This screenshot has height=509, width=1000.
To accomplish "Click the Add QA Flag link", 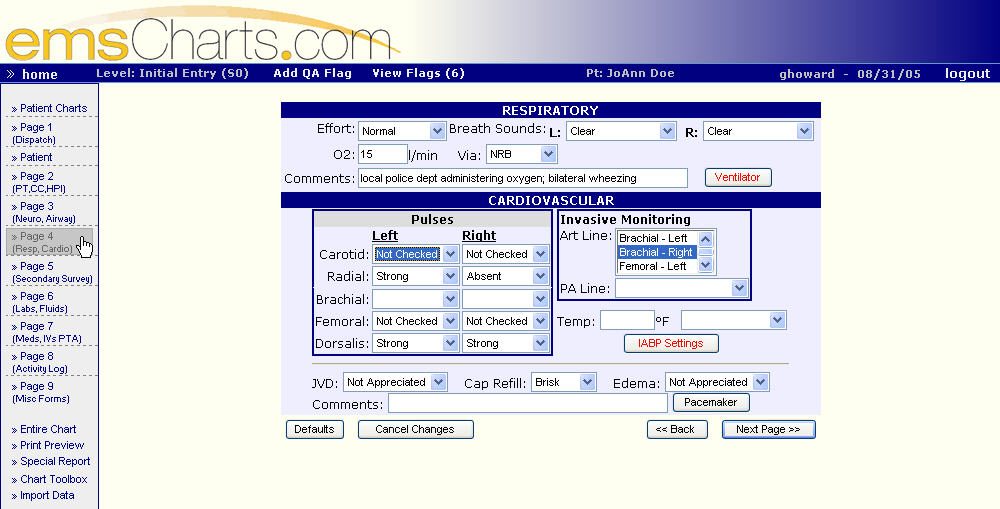I will point(312,73).
